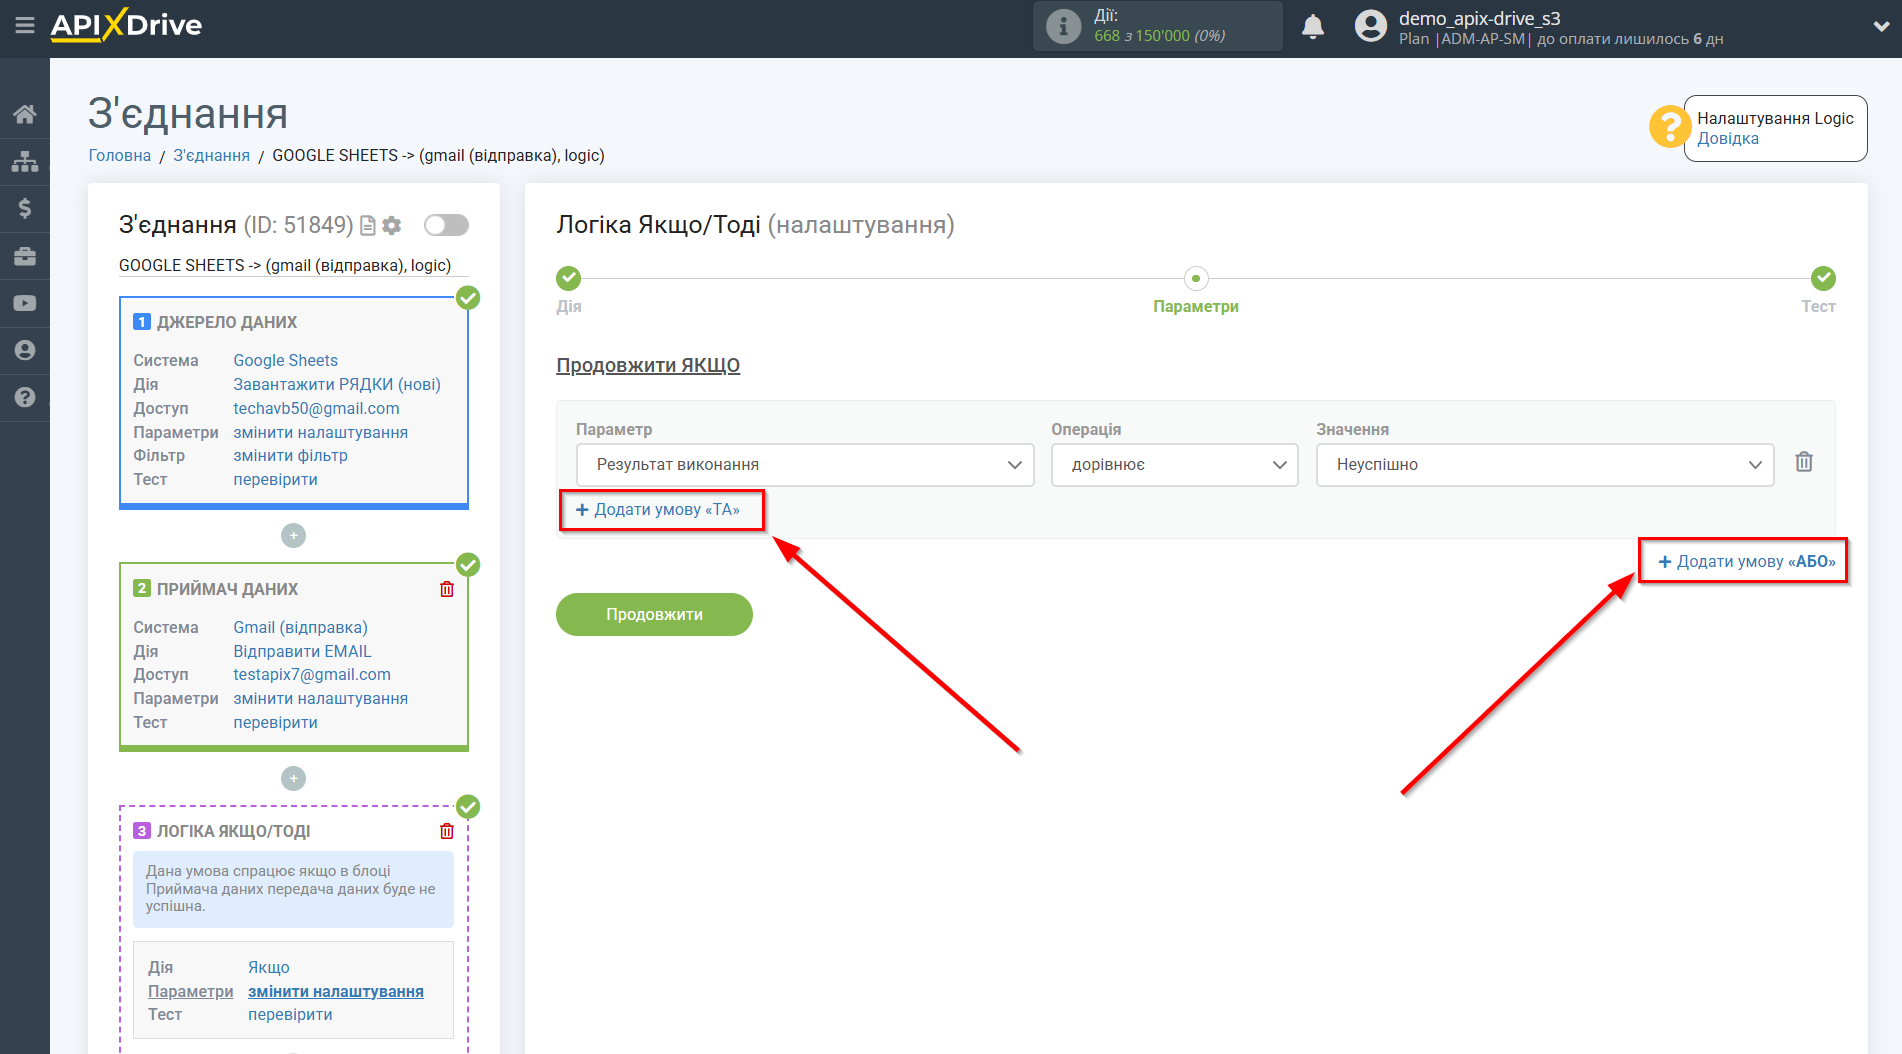Open the Gmail (відправка) system link
This screenshot has width=1902, height=1054.
(x=300, y=627)
